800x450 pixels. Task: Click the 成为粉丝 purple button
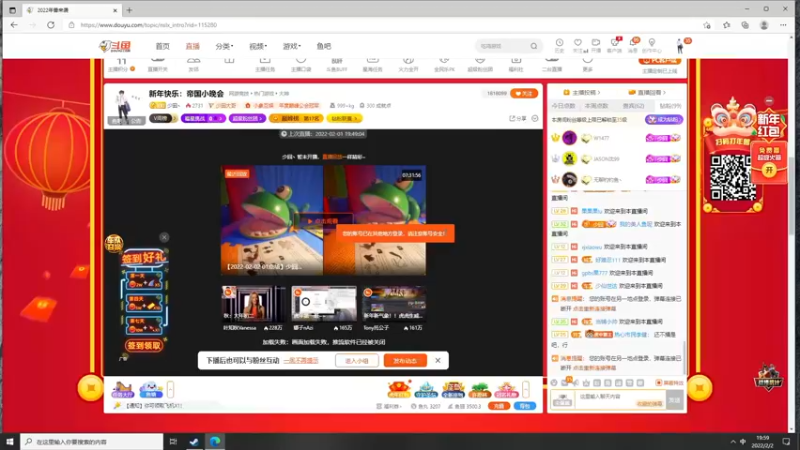664,119
